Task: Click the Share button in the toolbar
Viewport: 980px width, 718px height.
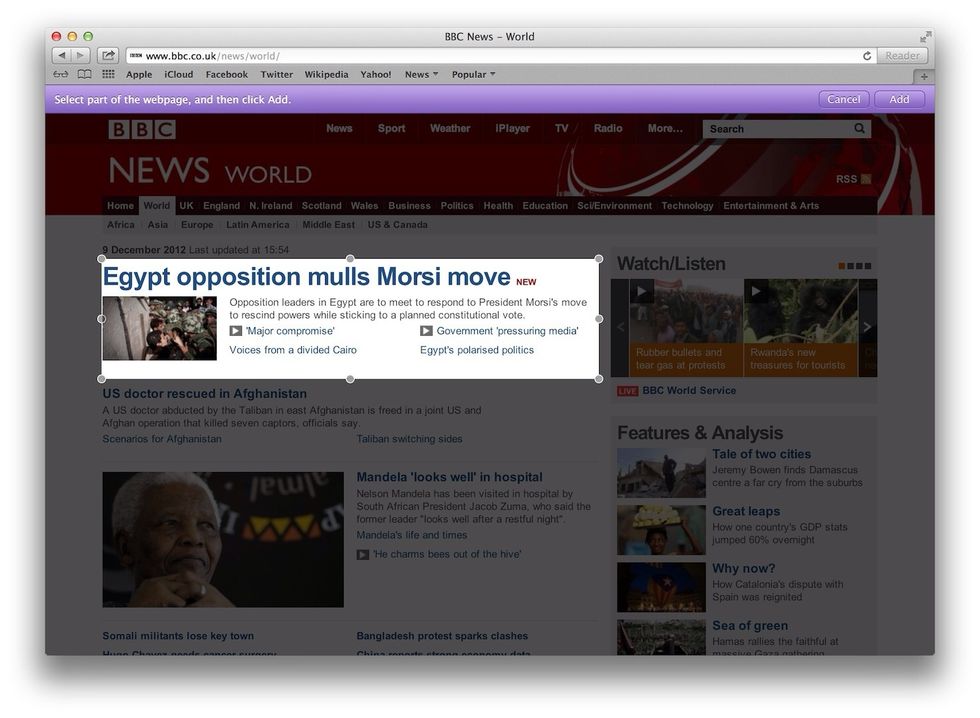Action: point(108,56)
